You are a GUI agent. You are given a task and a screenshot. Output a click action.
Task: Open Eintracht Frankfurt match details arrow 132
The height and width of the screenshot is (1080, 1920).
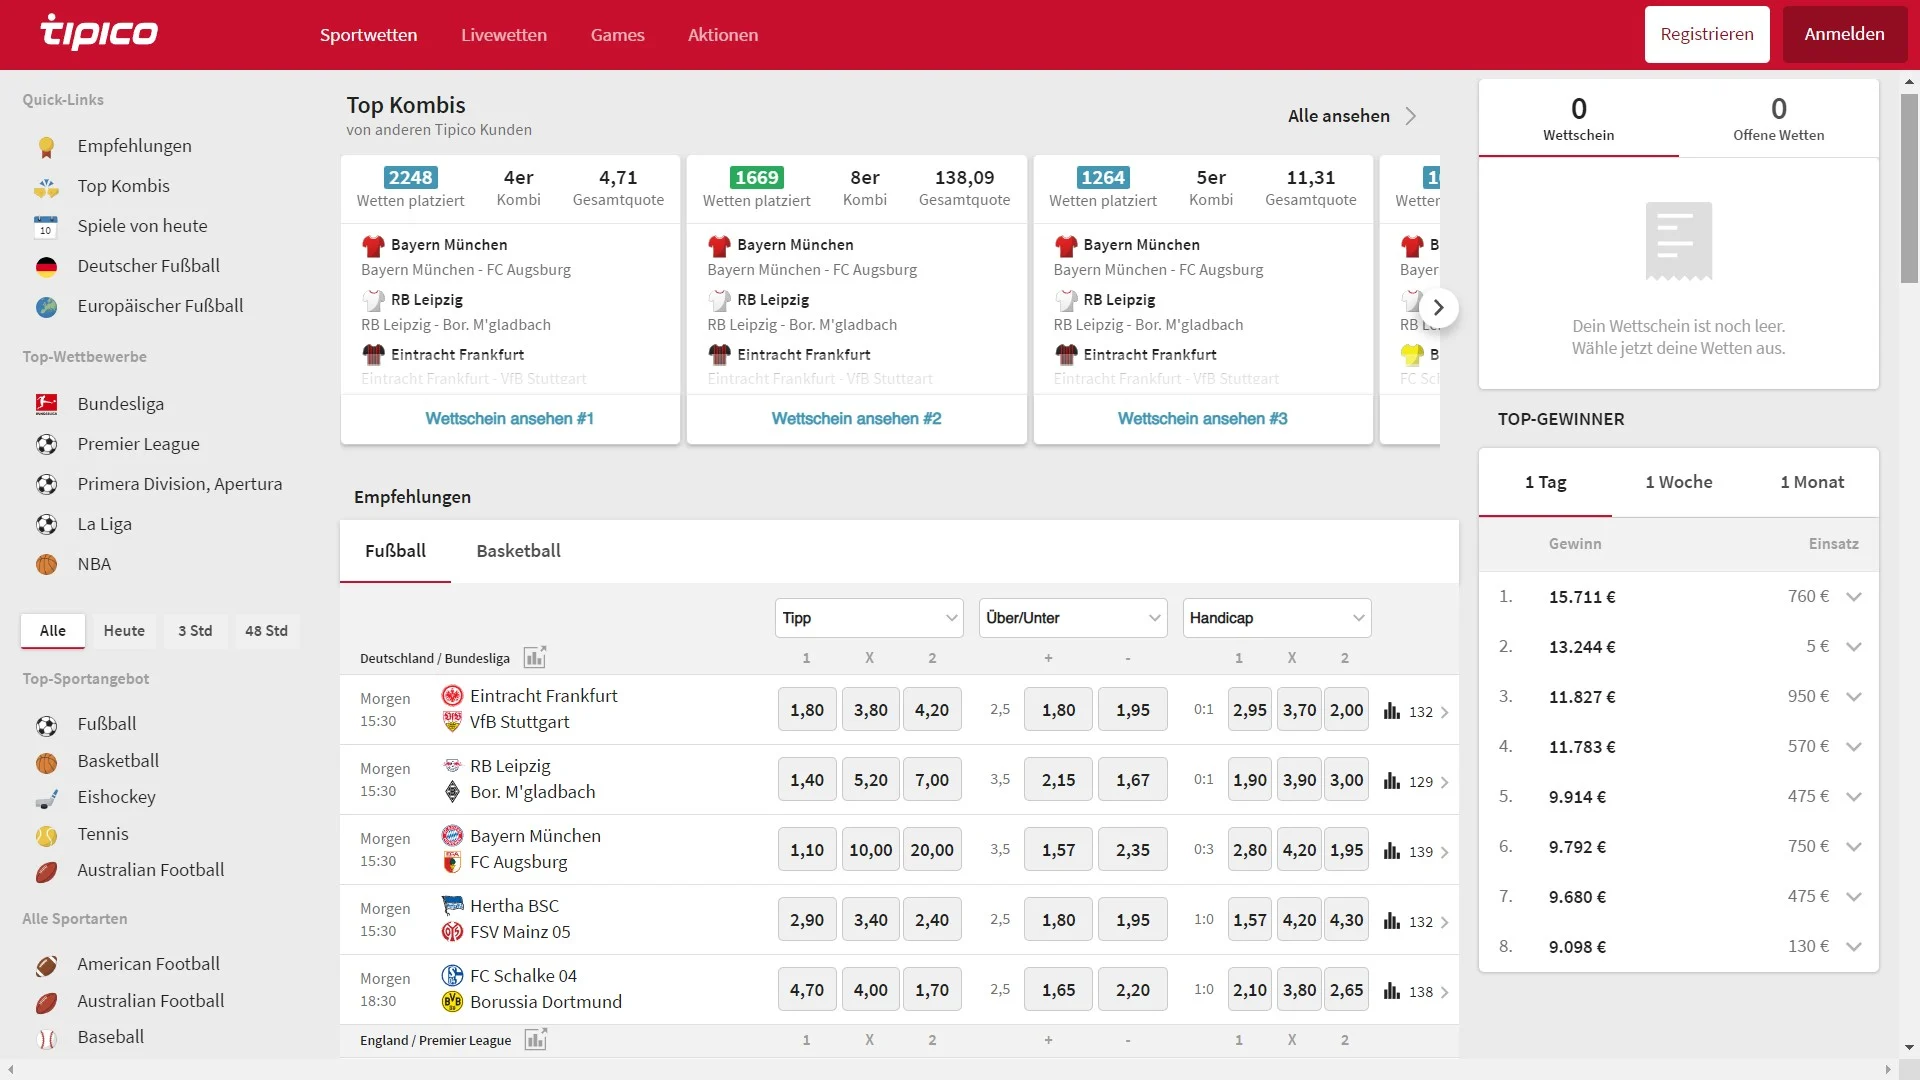click(x=1444, y=712)
